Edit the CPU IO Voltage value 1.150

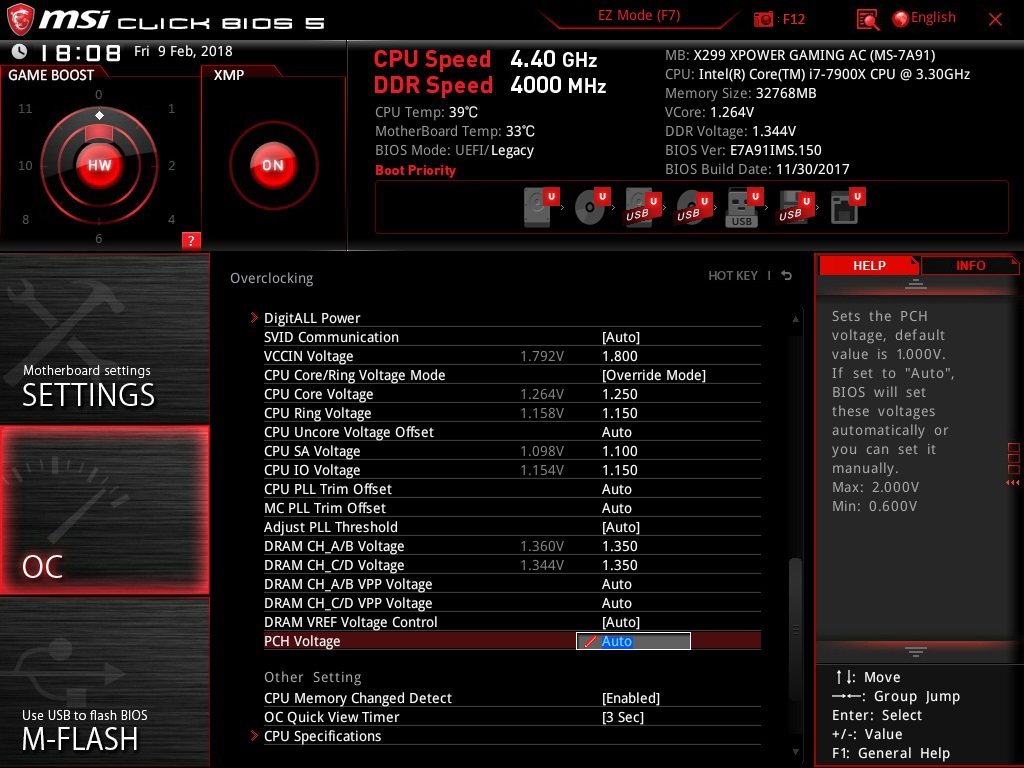point(620,470)
